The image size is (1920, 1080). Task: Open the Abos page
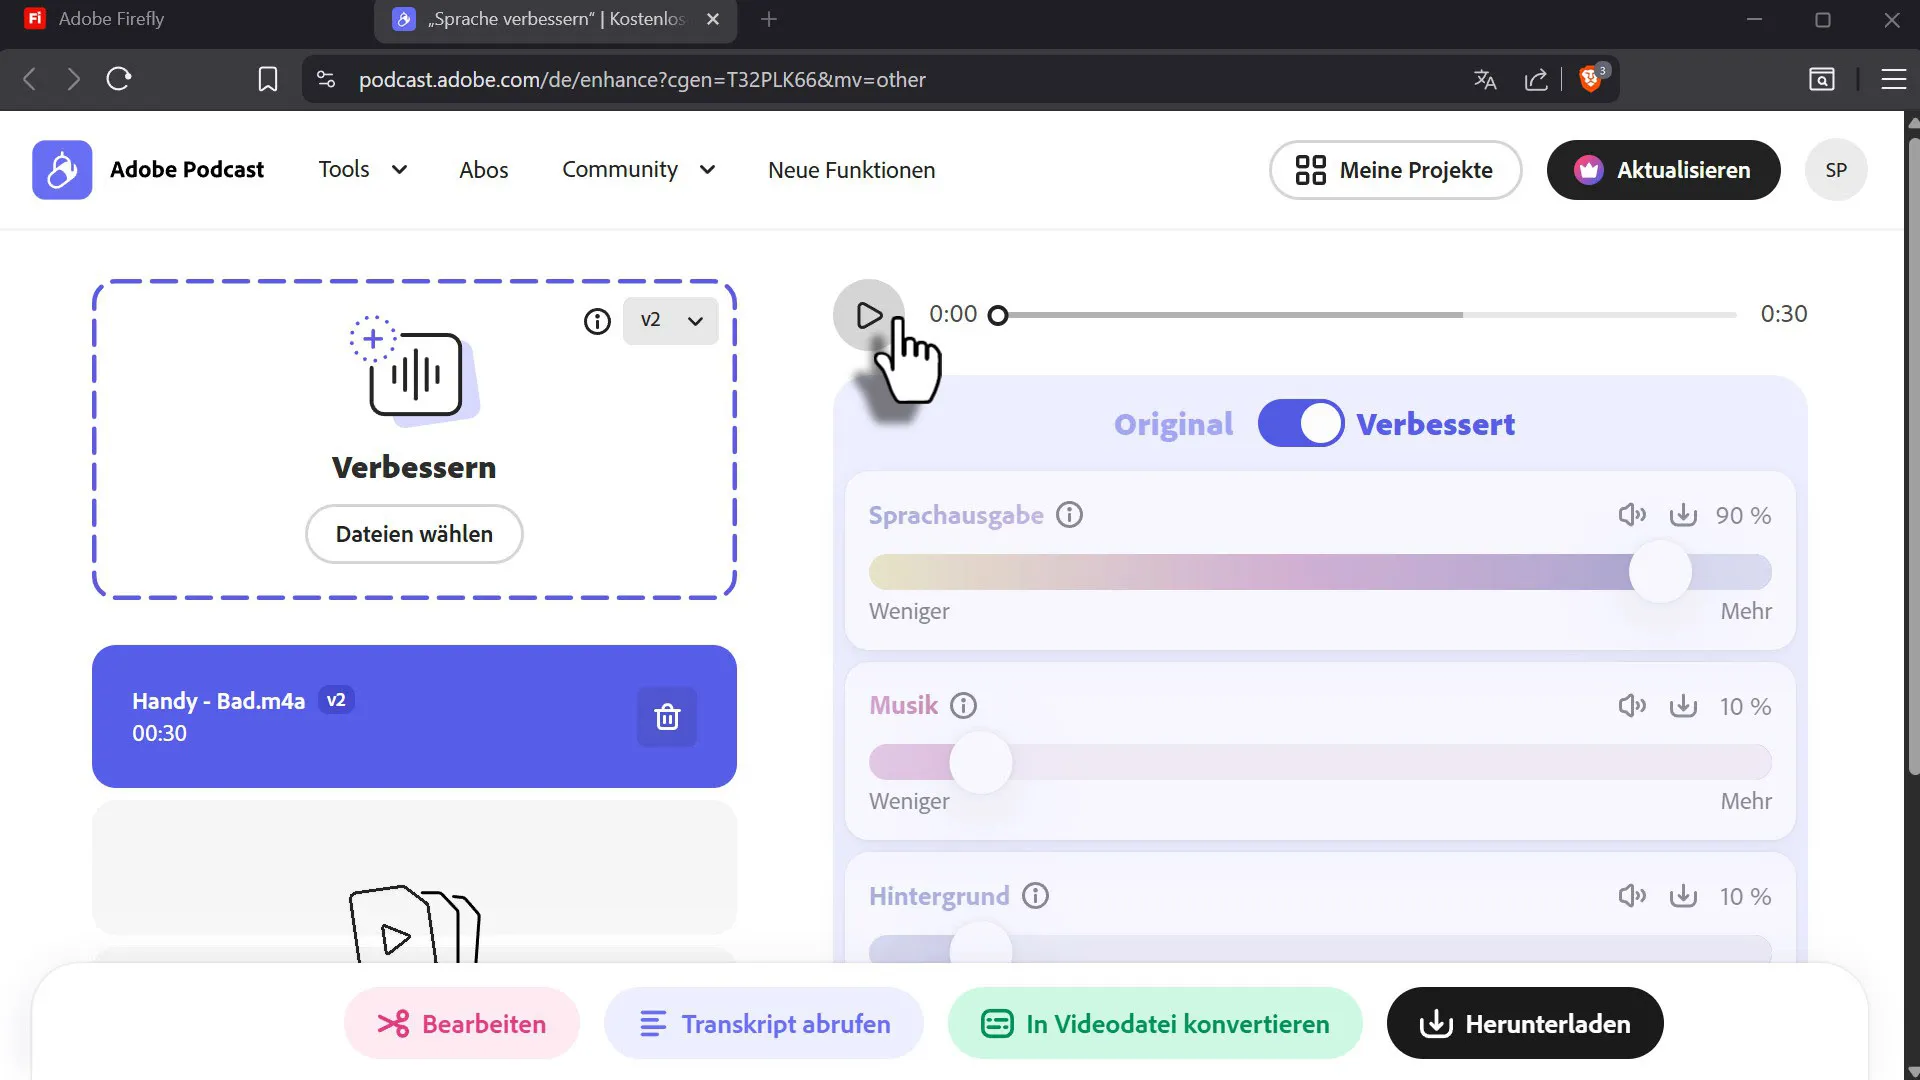[x=483, y=170]
